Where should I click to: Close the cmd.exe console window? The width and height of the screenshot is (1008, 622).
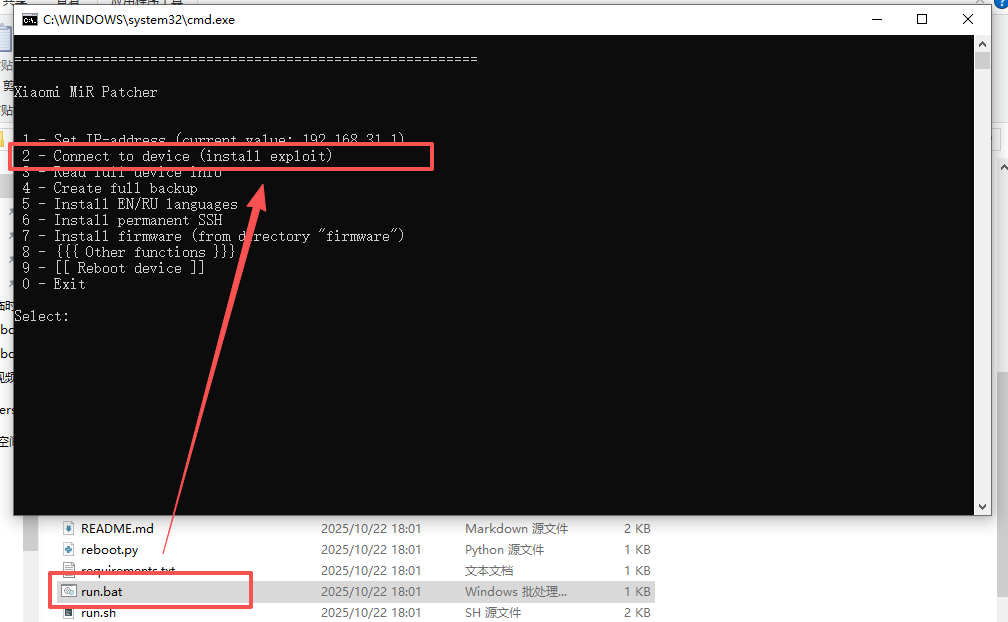tap(968, 20)
